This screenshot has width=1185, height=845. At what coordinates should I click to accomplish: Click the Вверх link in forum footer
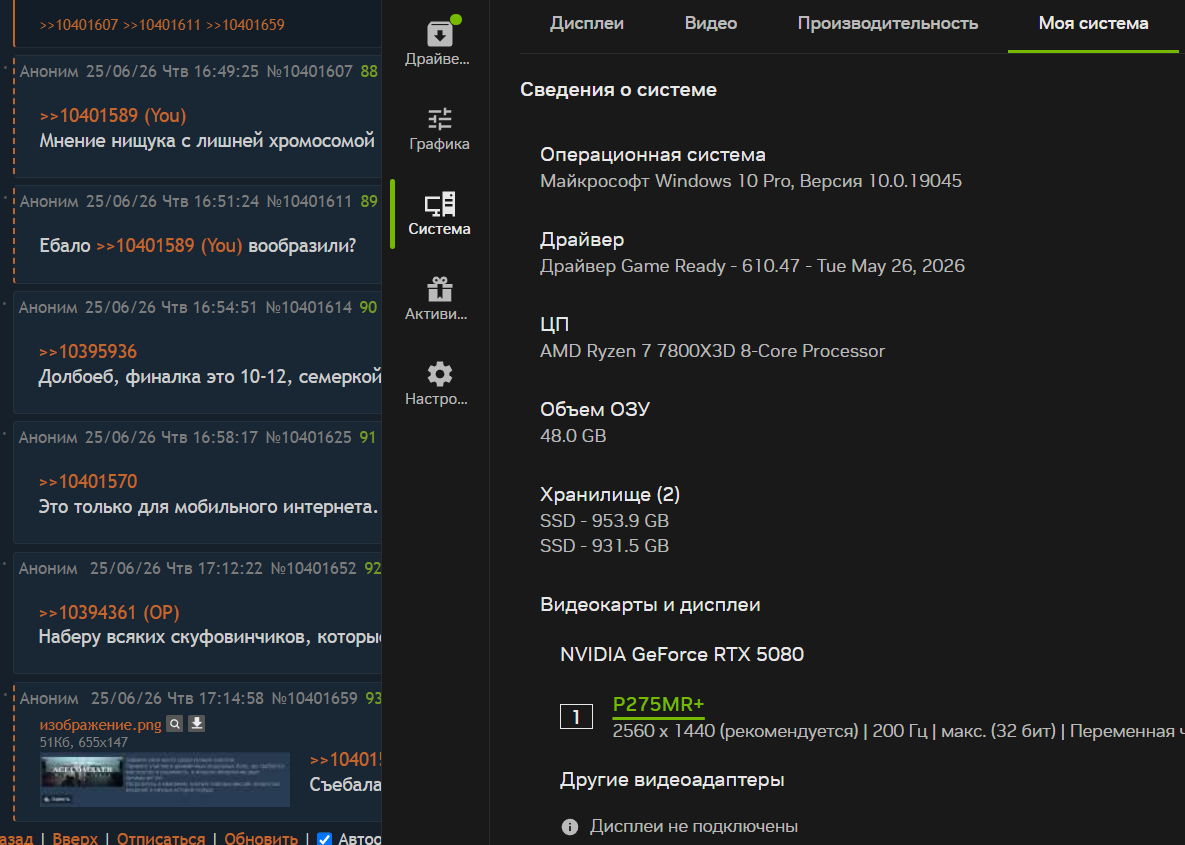coord(75,838)
